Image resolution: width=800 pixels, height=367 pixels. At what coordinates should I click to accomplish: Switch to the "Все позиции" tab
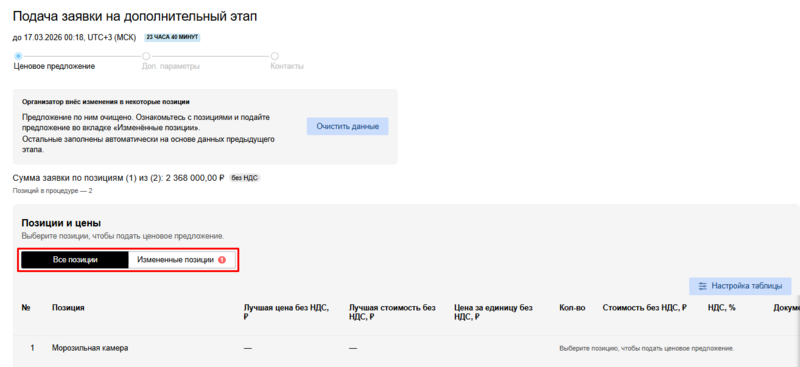75,259
